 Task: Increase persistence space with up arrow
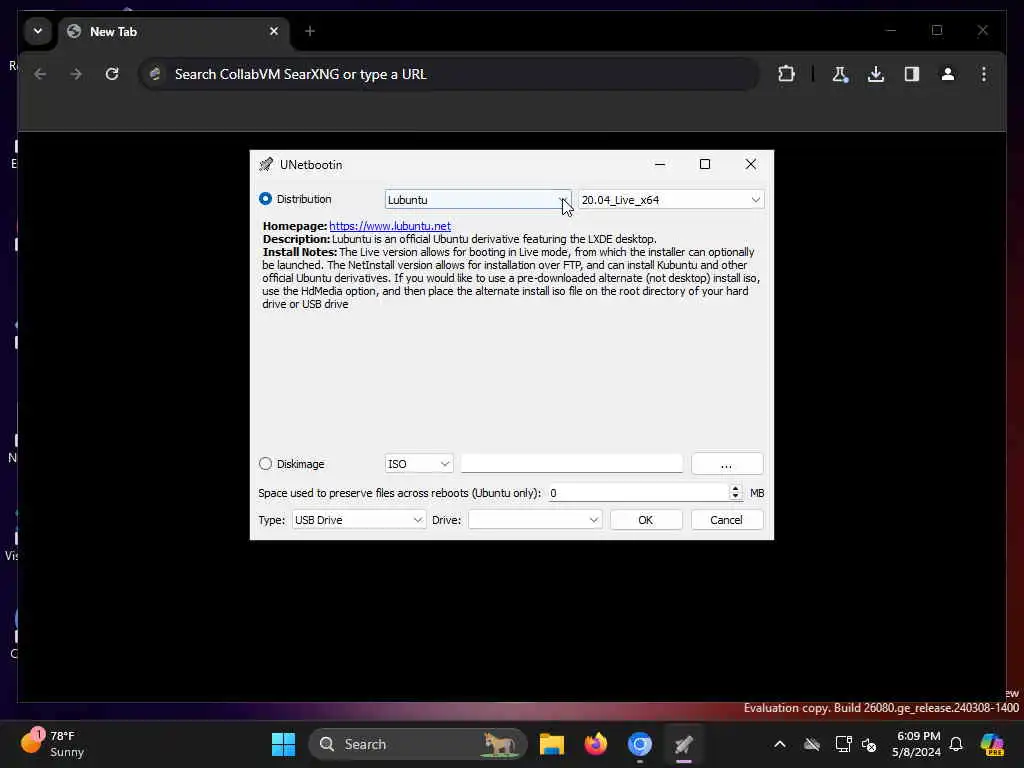click(x=735, y=488)
